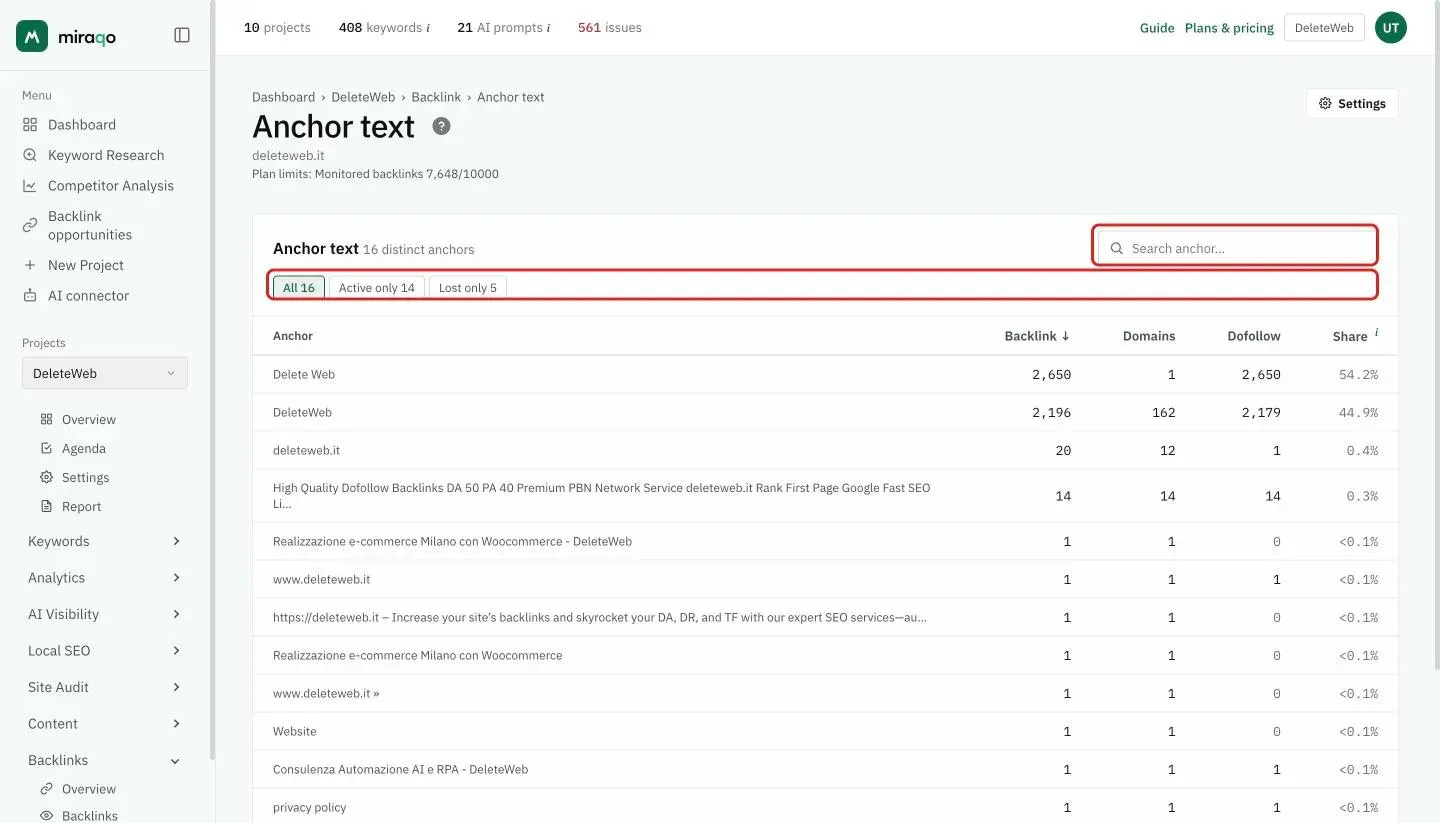Expand the Analytics section
Image resolution: width=1440 pixels, height=823 pixels.
(105, 578)
